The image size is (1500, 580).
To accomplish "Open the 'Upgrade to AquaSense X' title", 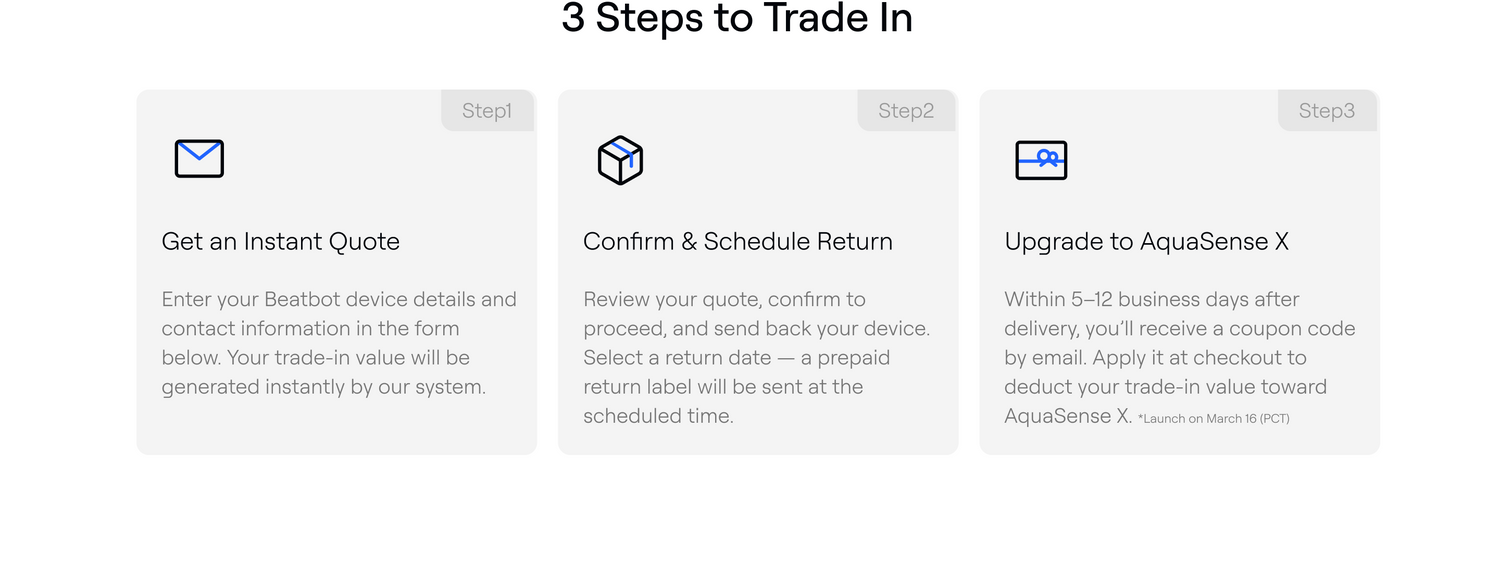I will (1146, 241).
